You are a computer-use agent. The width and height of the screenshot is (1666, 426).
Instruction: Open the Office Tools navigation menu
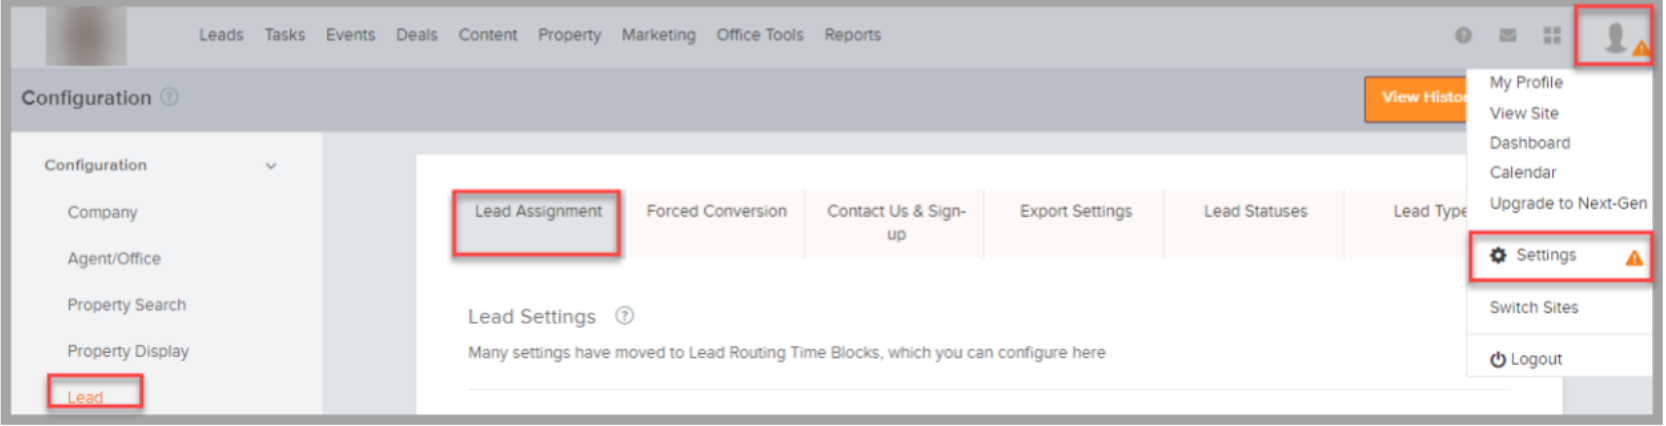coord(760,35)
